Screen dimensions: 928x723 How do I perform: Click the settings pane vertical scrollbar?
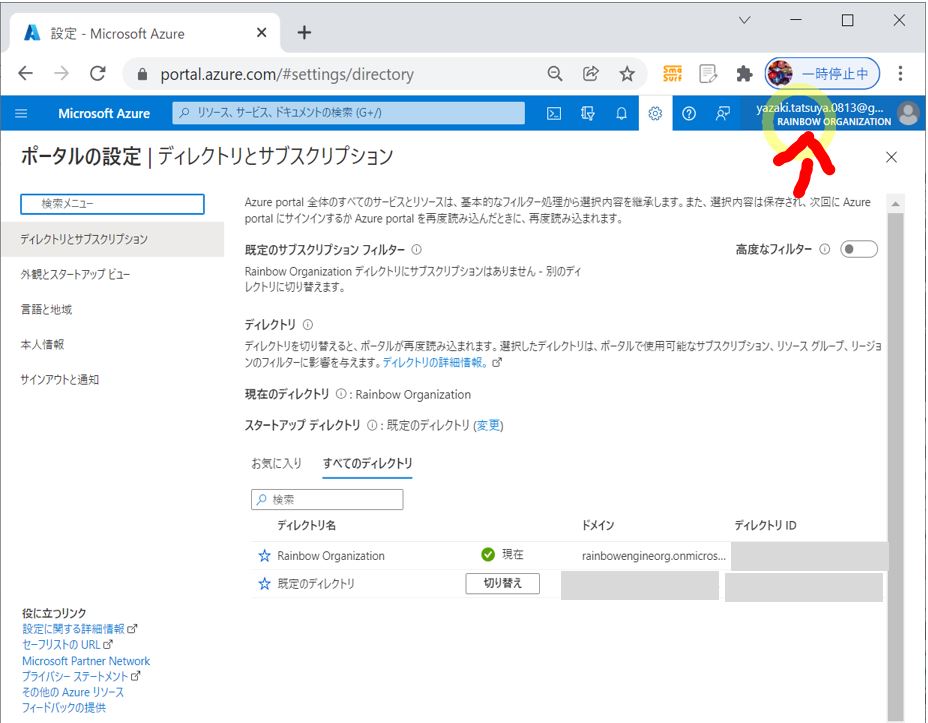(895, 465)
